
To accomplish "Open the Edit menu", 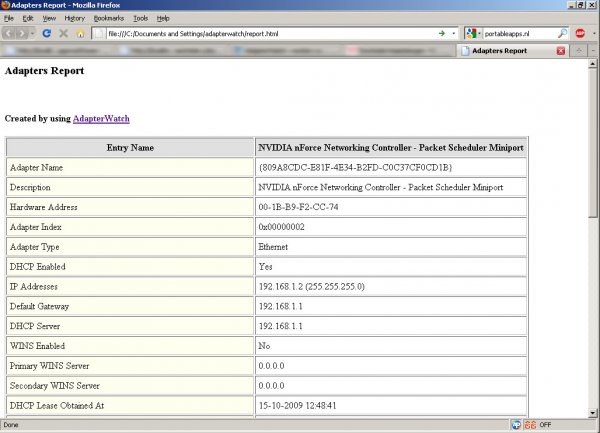I will [28, 18].
